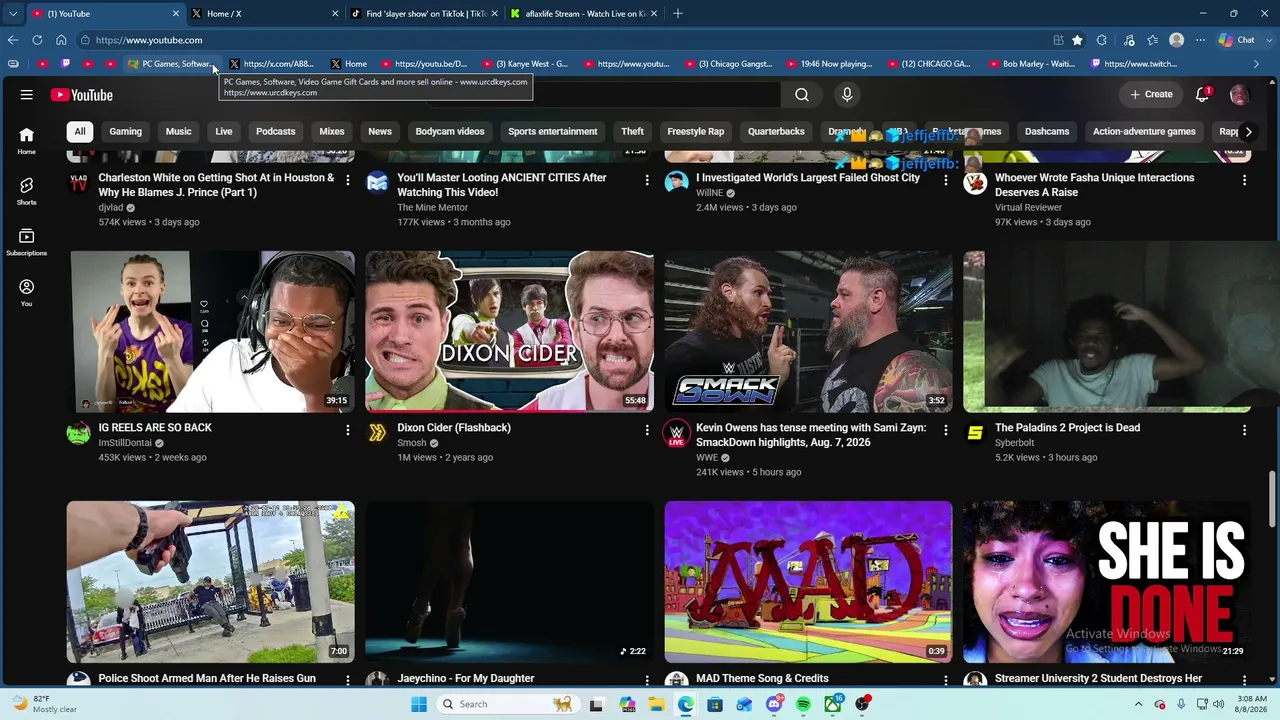This screenshot has height=720, width=1280.
Task: Open Microsoft Edge from the taskbar
Action: (685, 704)
